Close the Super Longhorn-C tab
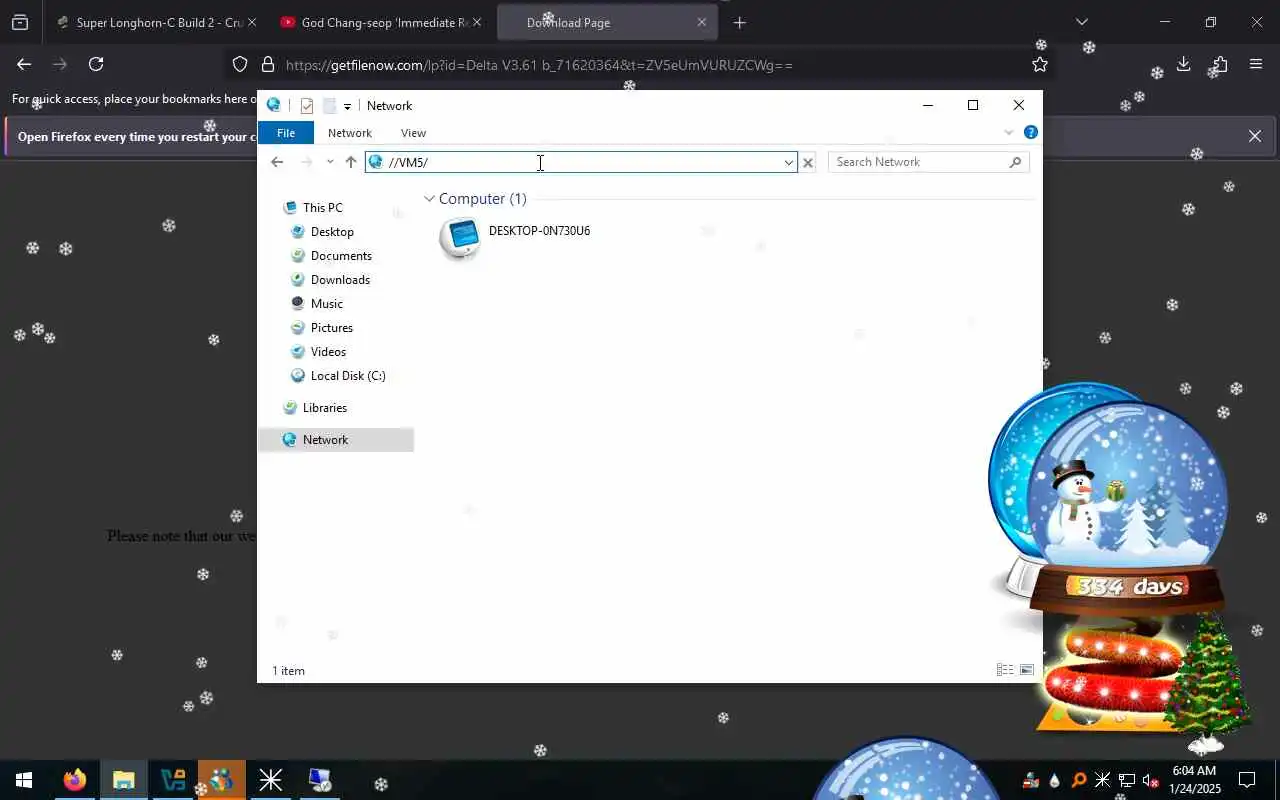 coord(251,22)
